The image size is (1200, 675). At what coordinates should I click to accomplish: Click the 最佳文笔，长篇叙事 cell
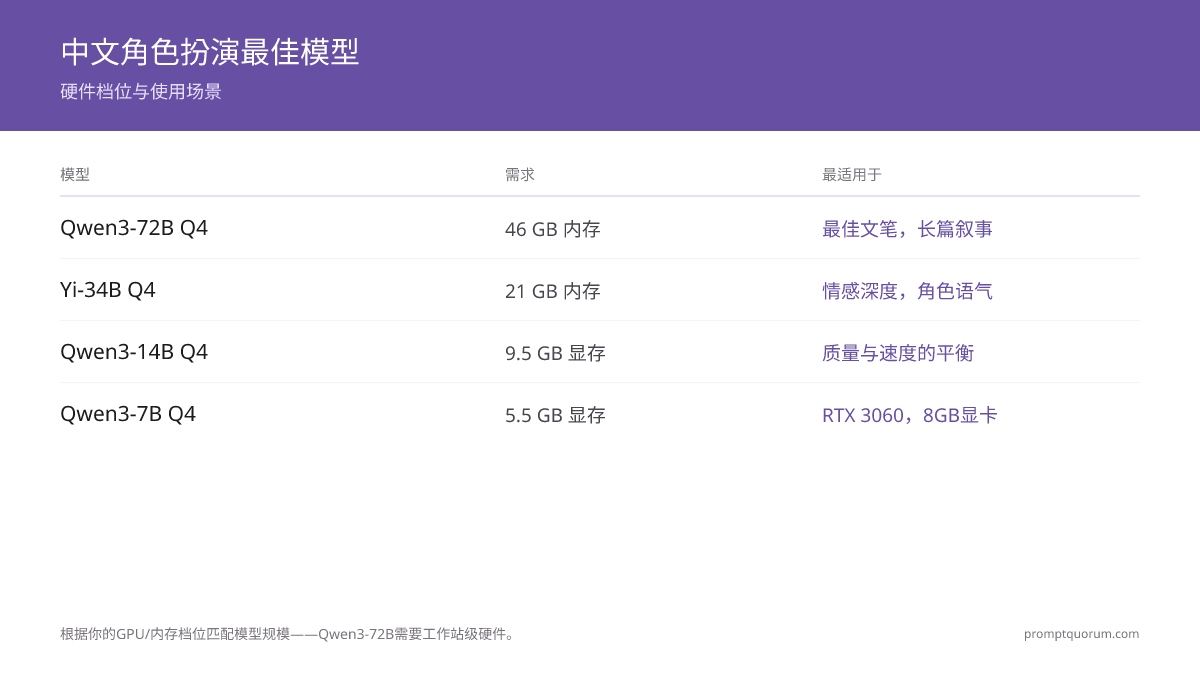pos(907,229)
